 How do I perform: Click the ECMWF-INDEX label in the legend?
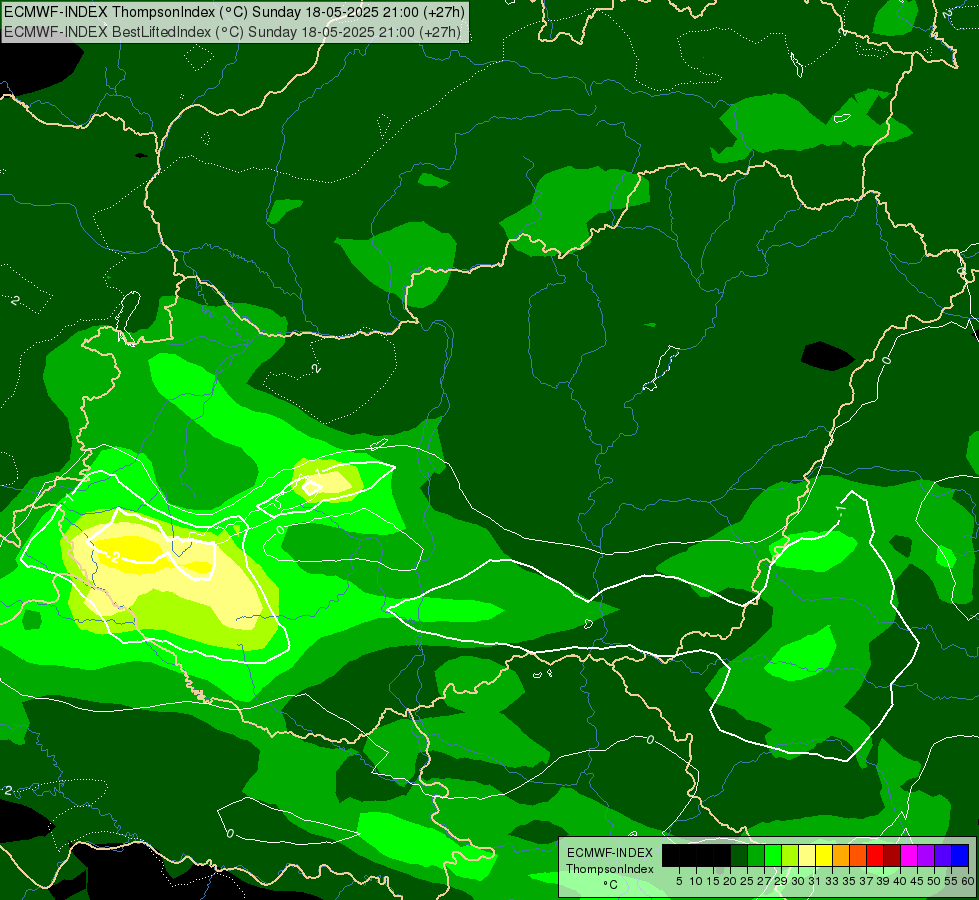coord(609,853)
